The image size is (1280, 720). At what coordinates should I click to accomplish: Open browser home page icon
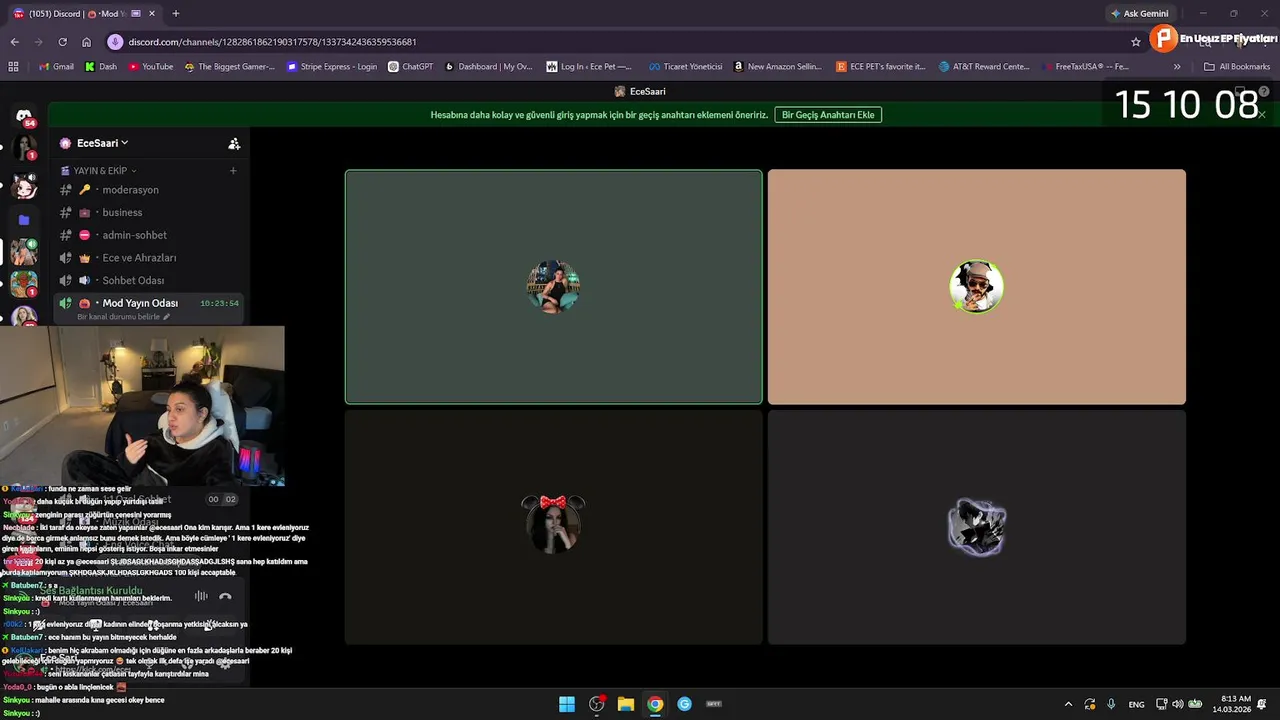point(86,42)
